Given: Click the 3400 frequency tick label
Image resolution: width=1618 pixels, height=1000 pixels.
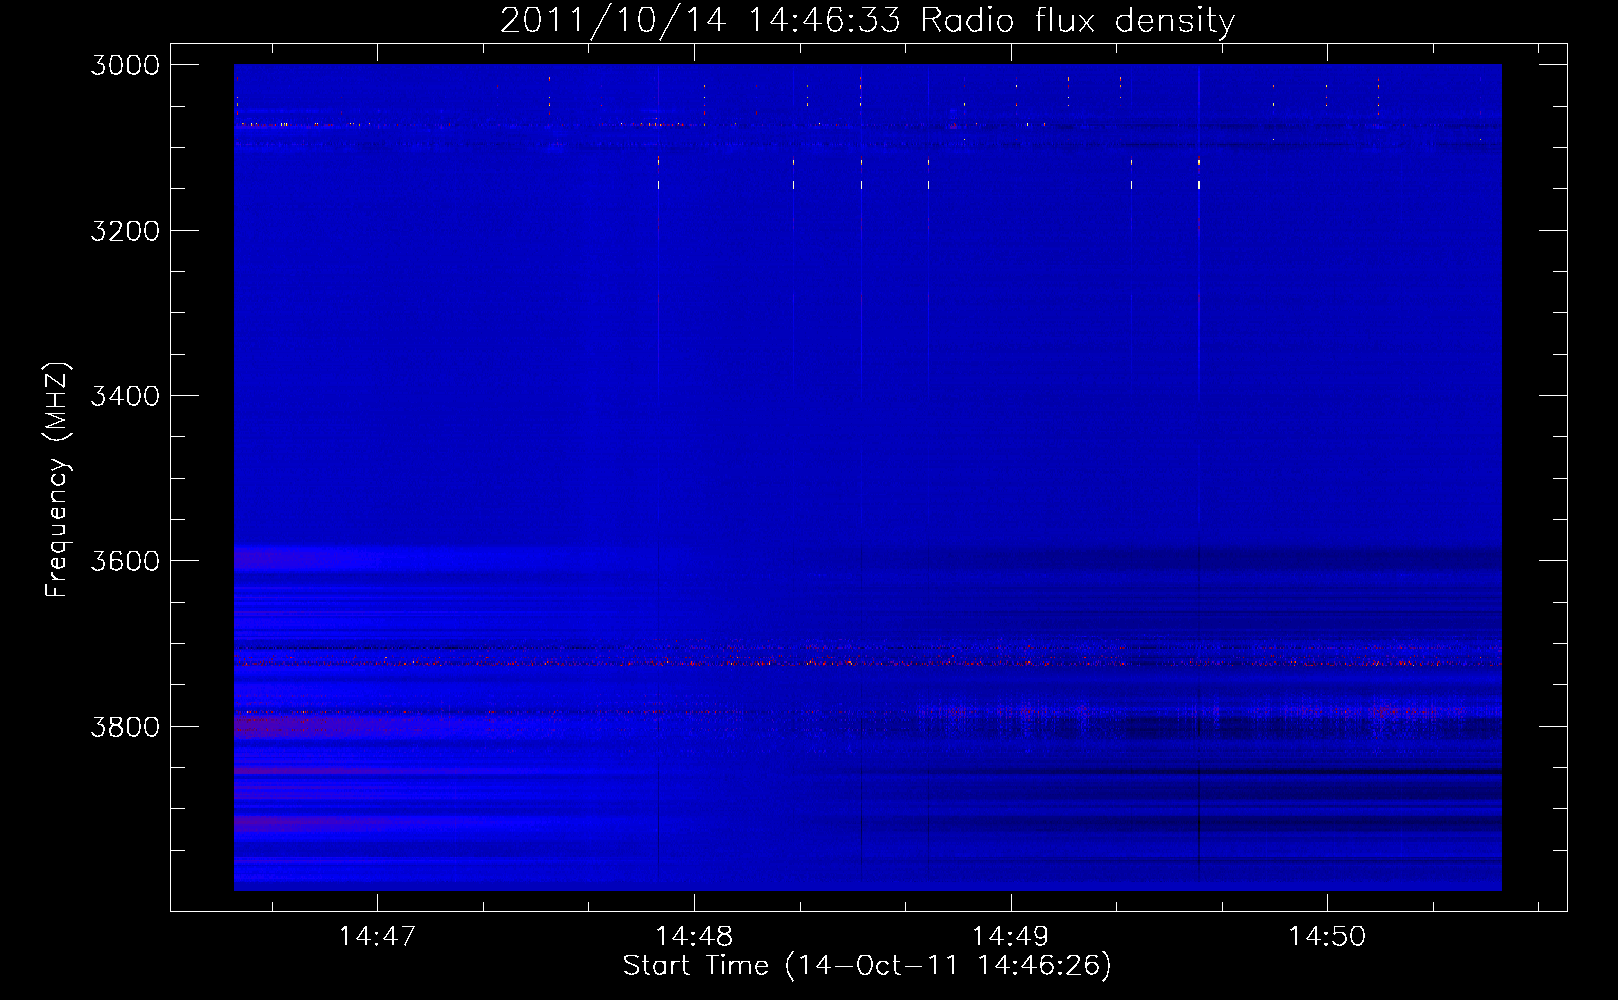Looking at the screenshot, I should point(125,396).
